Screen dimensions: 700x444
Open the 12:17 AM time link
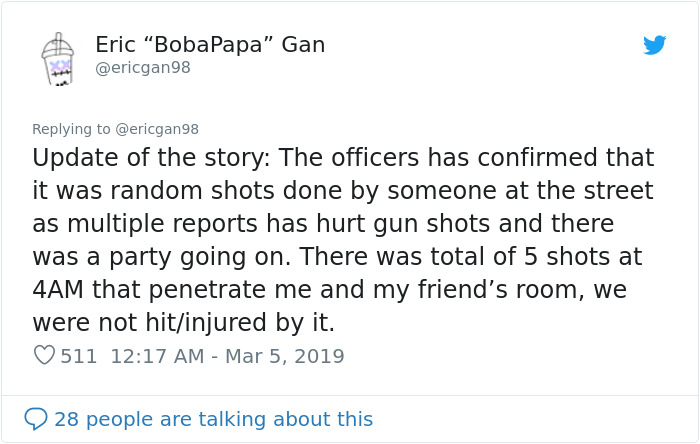pyautogui.click(x=154, y=356)
